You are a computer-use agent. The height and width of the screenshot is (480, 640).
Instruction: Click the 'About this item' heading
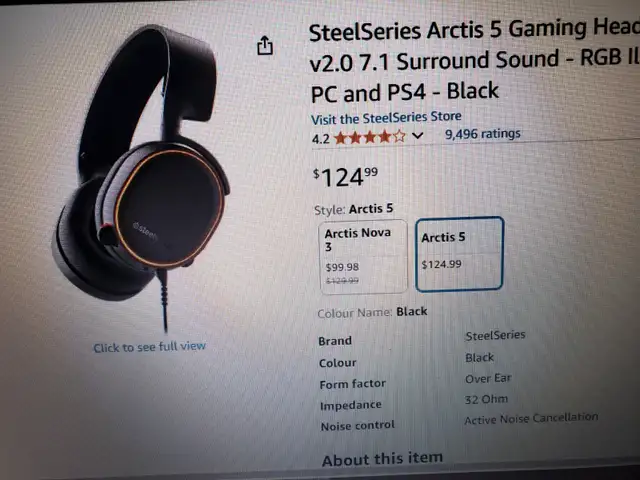(x=382, y=459)
